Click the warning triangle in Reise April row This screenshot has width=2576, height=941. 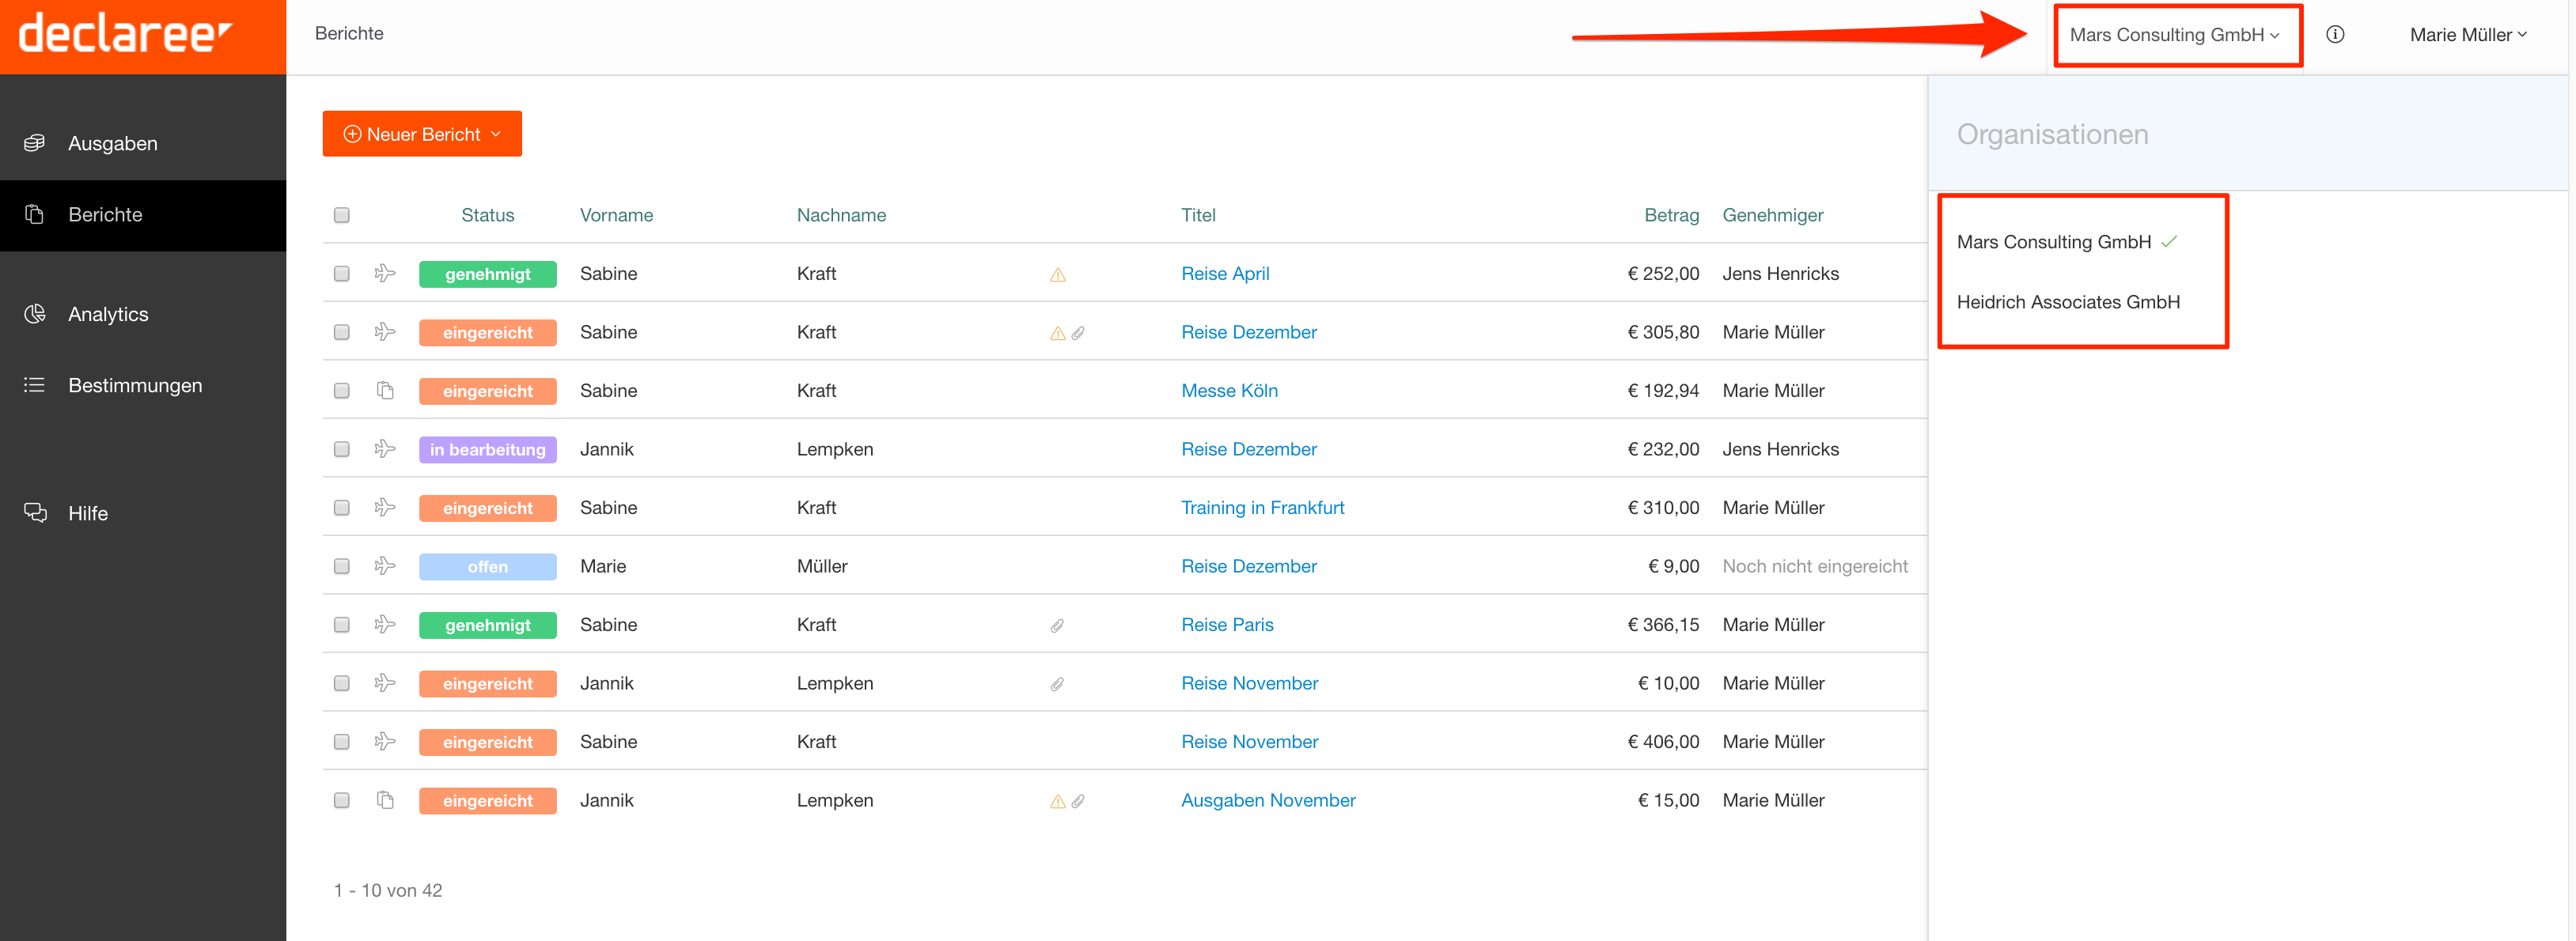click(1057, 274)
